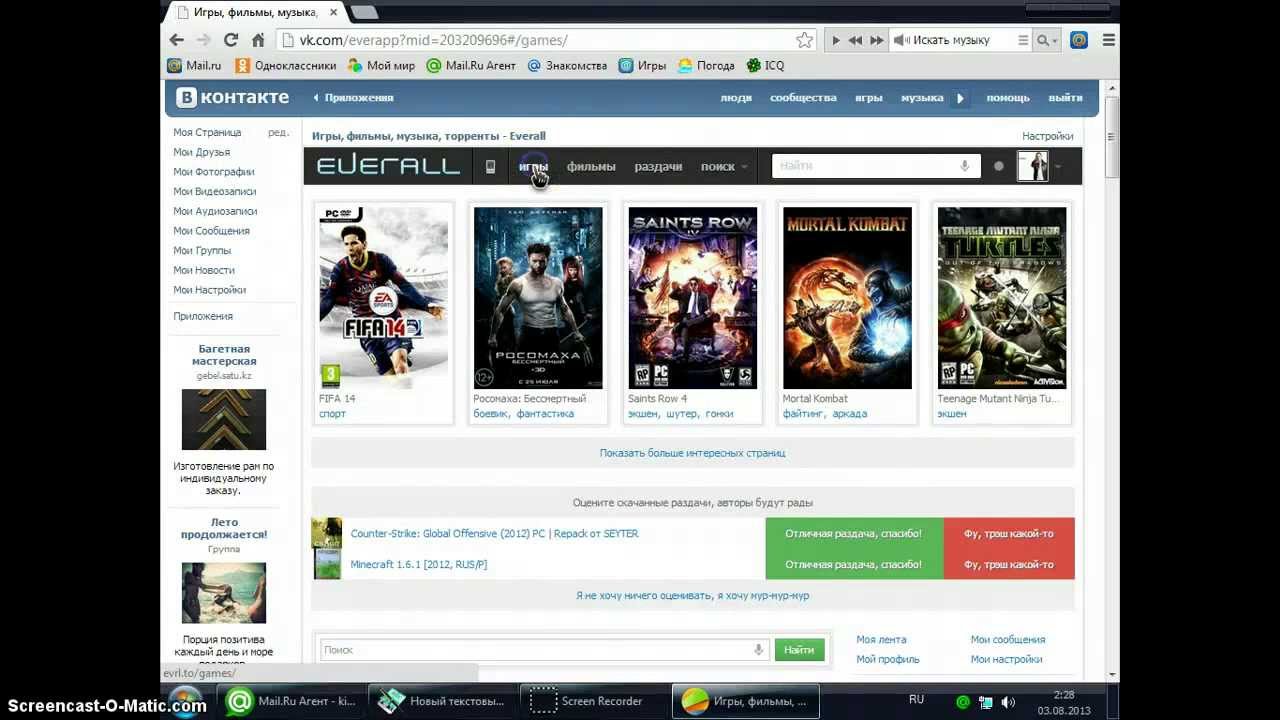Image resolution: width=1280 pixels, height=720 pixels.
Task: Open the playlist lines icon in music toolbar
Action: 1022,40
